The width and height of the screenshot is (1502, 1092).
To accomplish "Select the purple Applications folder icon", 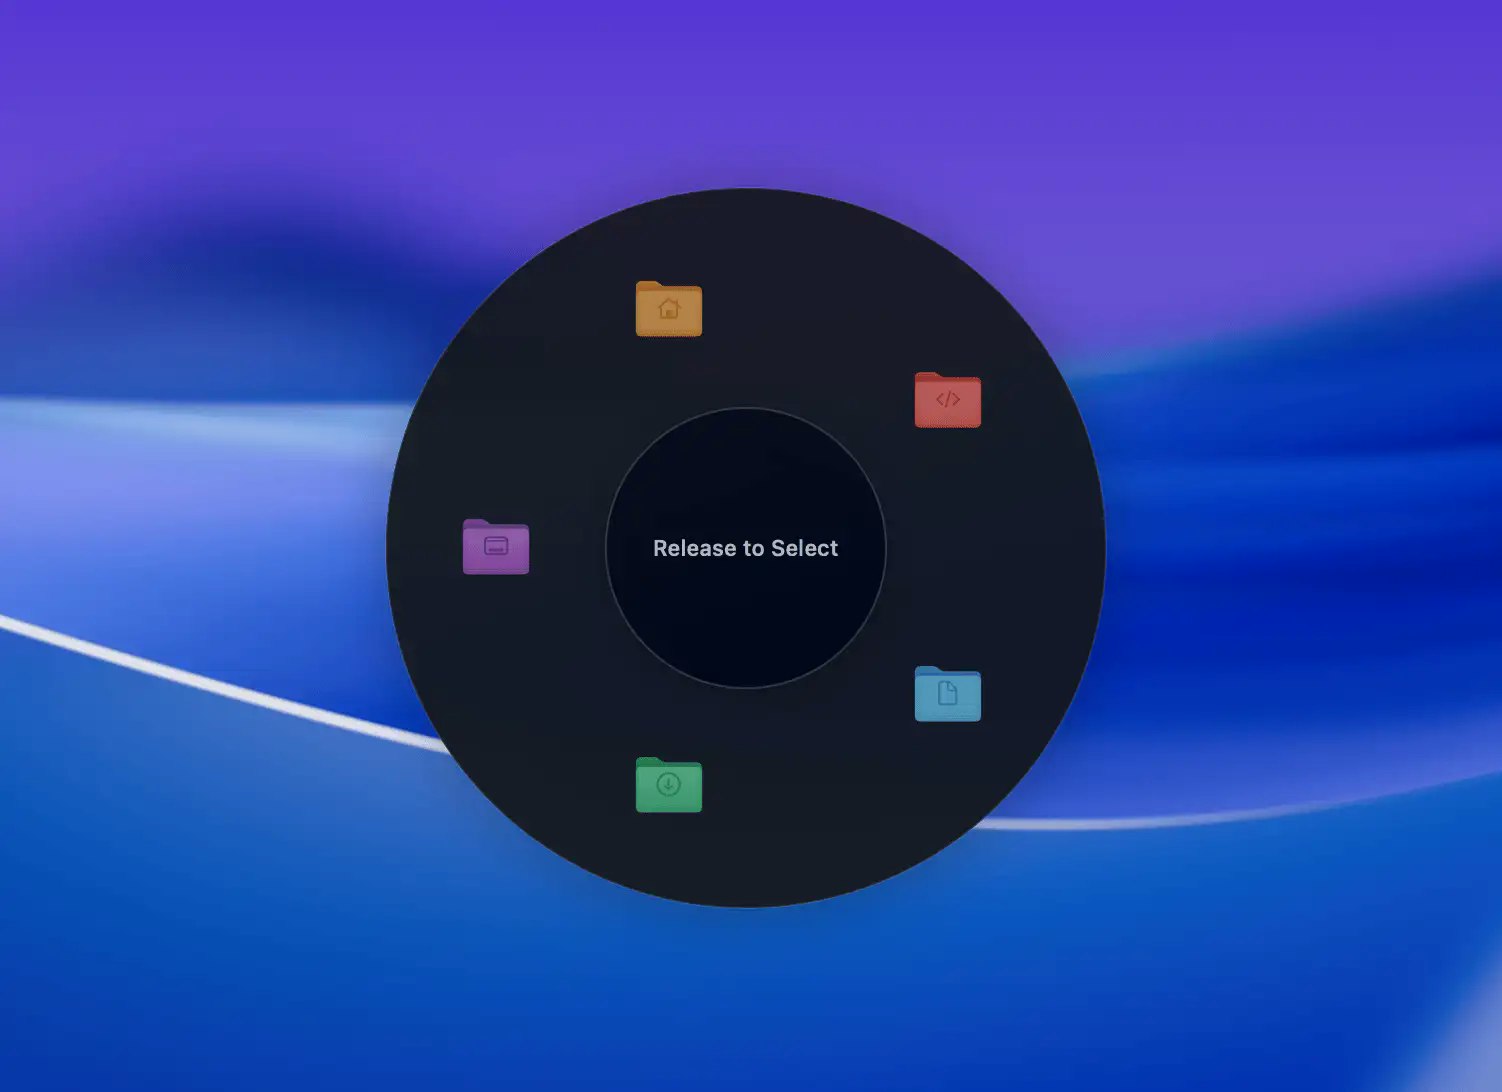I will 497,548.
